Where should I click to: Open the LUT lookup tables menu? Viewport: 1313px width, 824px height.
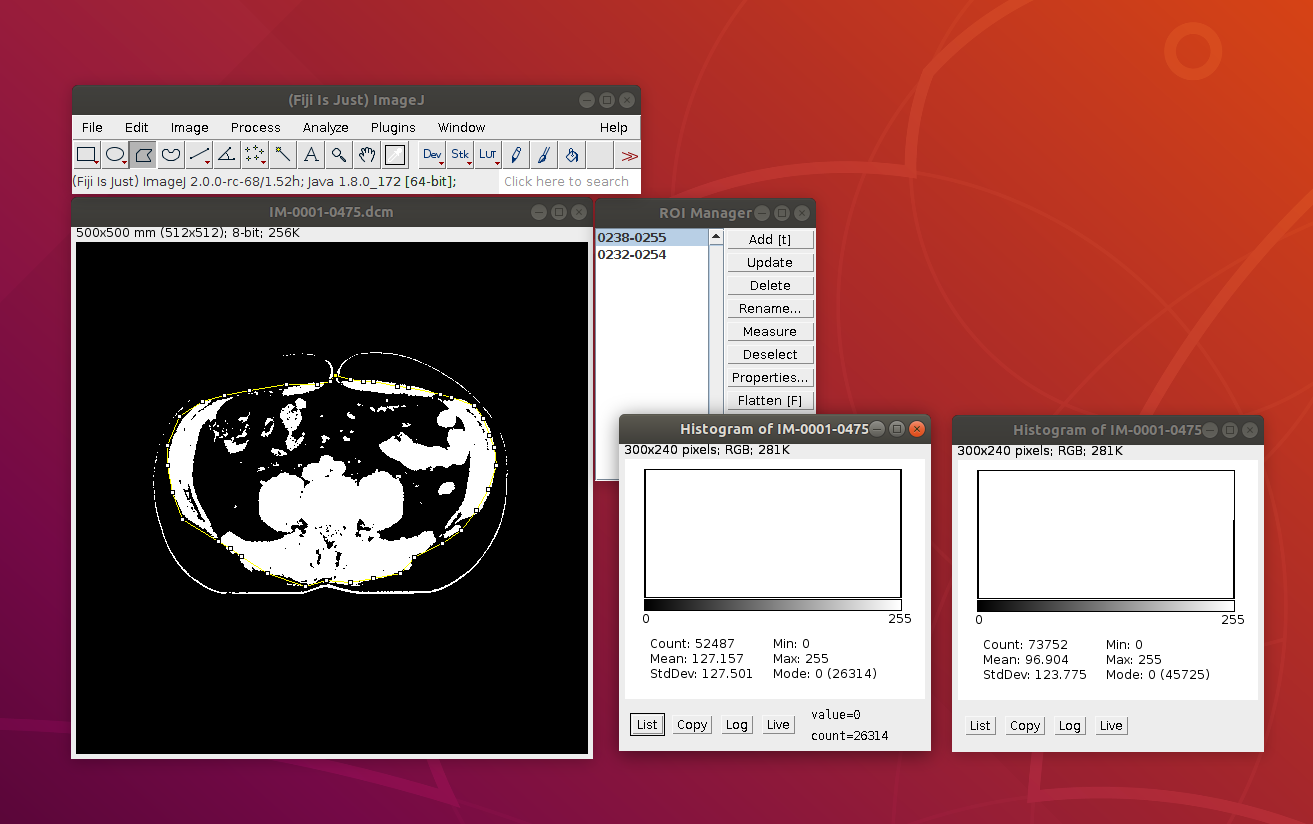click(488, 155)
